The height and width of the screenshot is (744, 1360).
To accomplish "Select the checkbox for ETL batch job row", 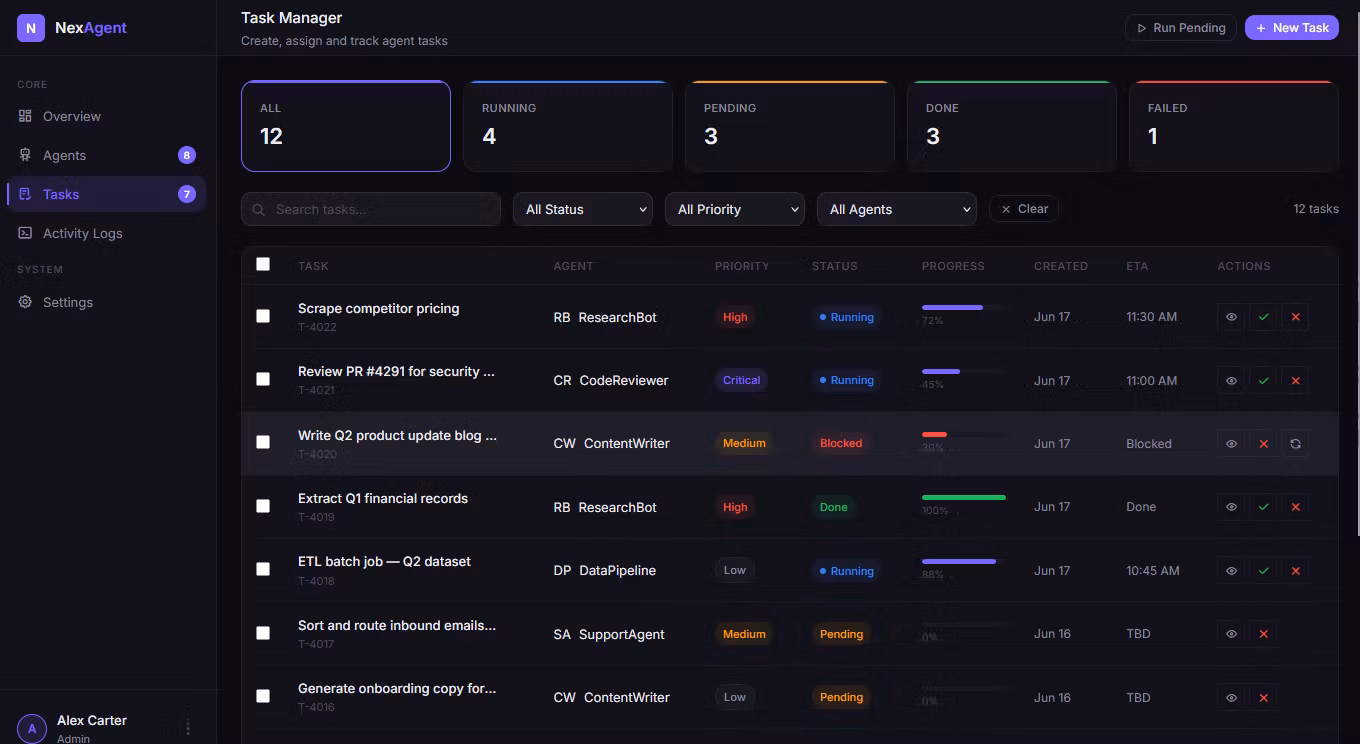I will click(x=263, y=569).
